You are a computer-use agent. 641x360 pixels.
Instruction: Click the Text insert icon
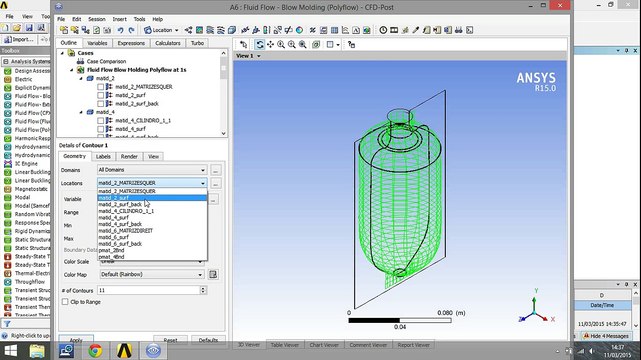pos(356,30)
